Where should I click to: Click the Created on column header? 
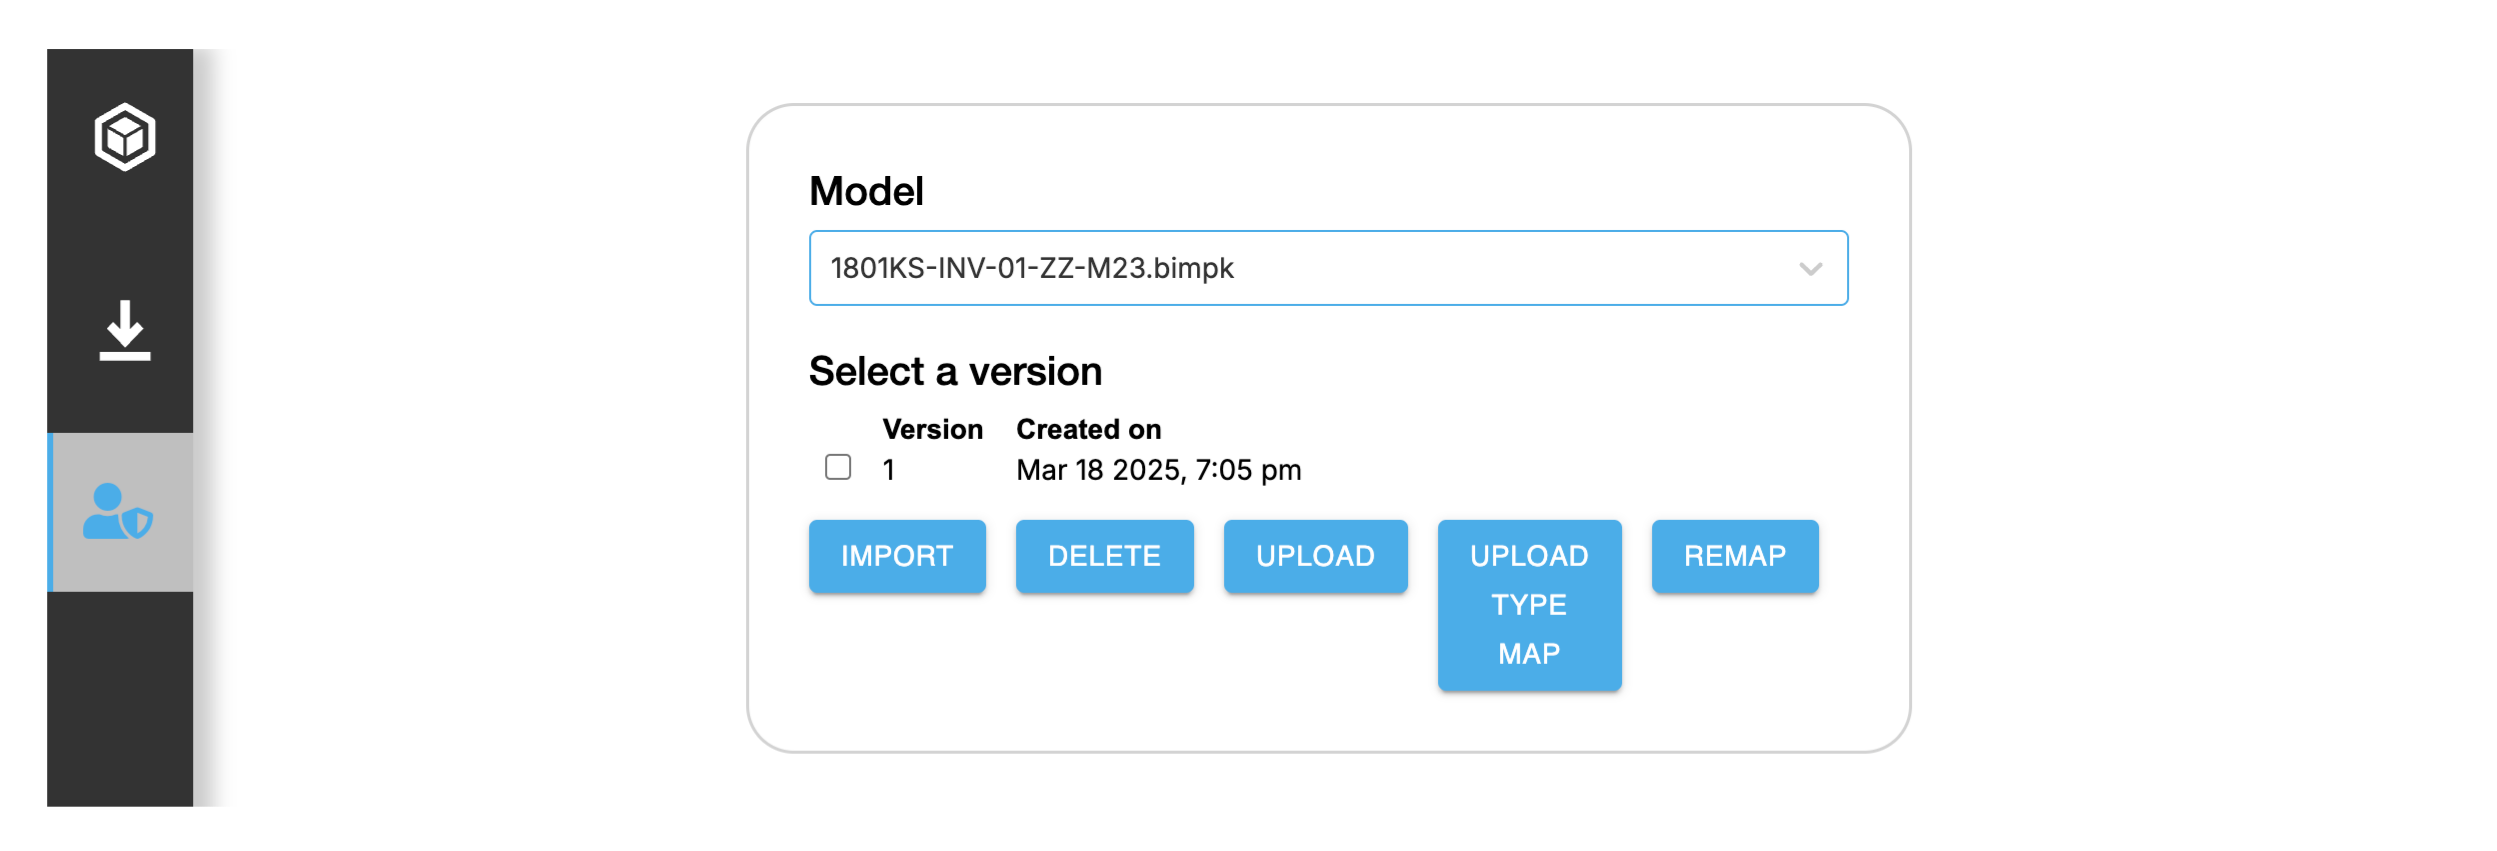pos(1088,430)
